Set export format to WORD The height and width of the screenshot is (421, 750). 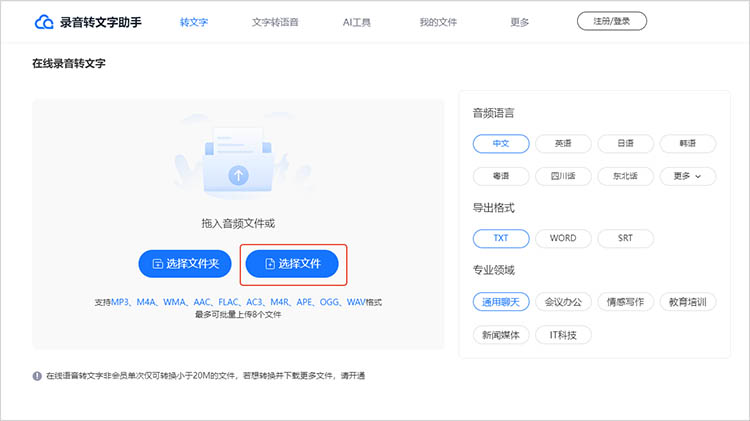(x=563, y=238)
